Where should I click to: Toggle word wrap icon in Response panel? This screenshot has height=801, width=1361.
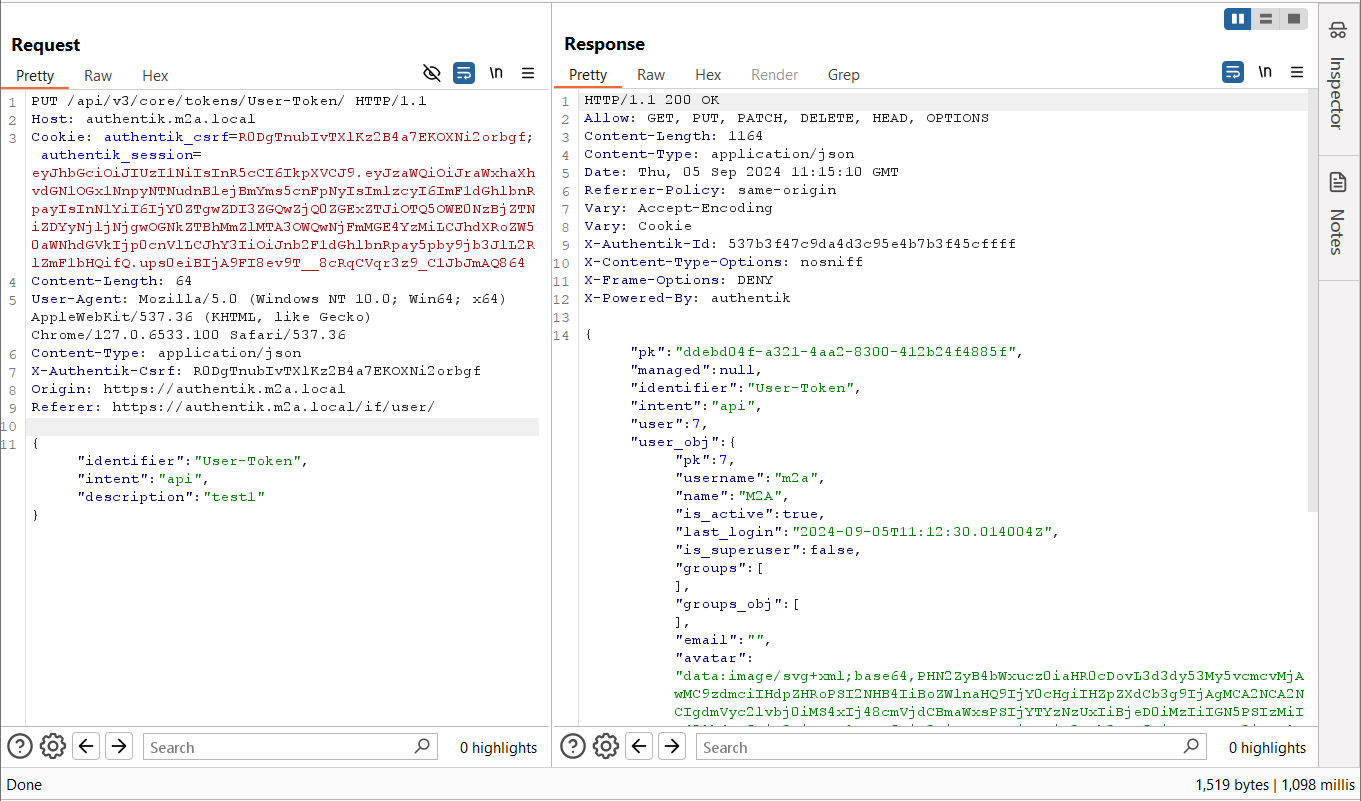click(1233, 72)
